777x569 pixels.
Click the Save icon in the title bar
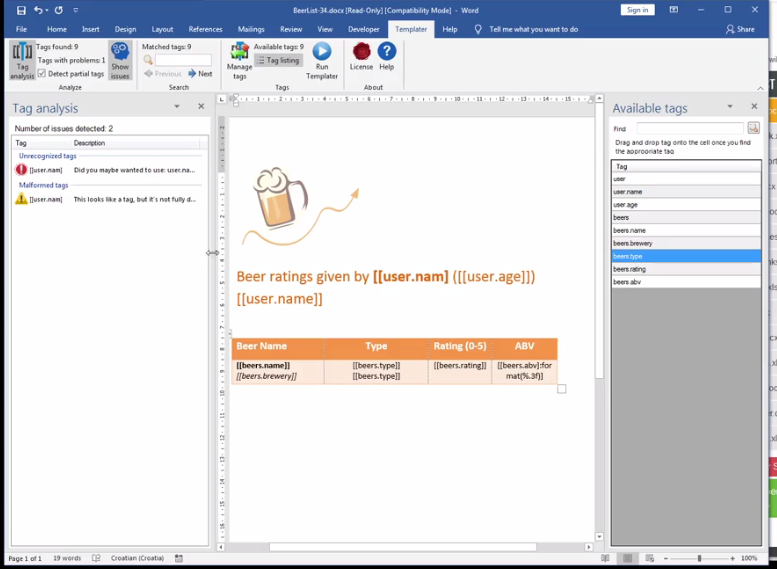[21, 10]
